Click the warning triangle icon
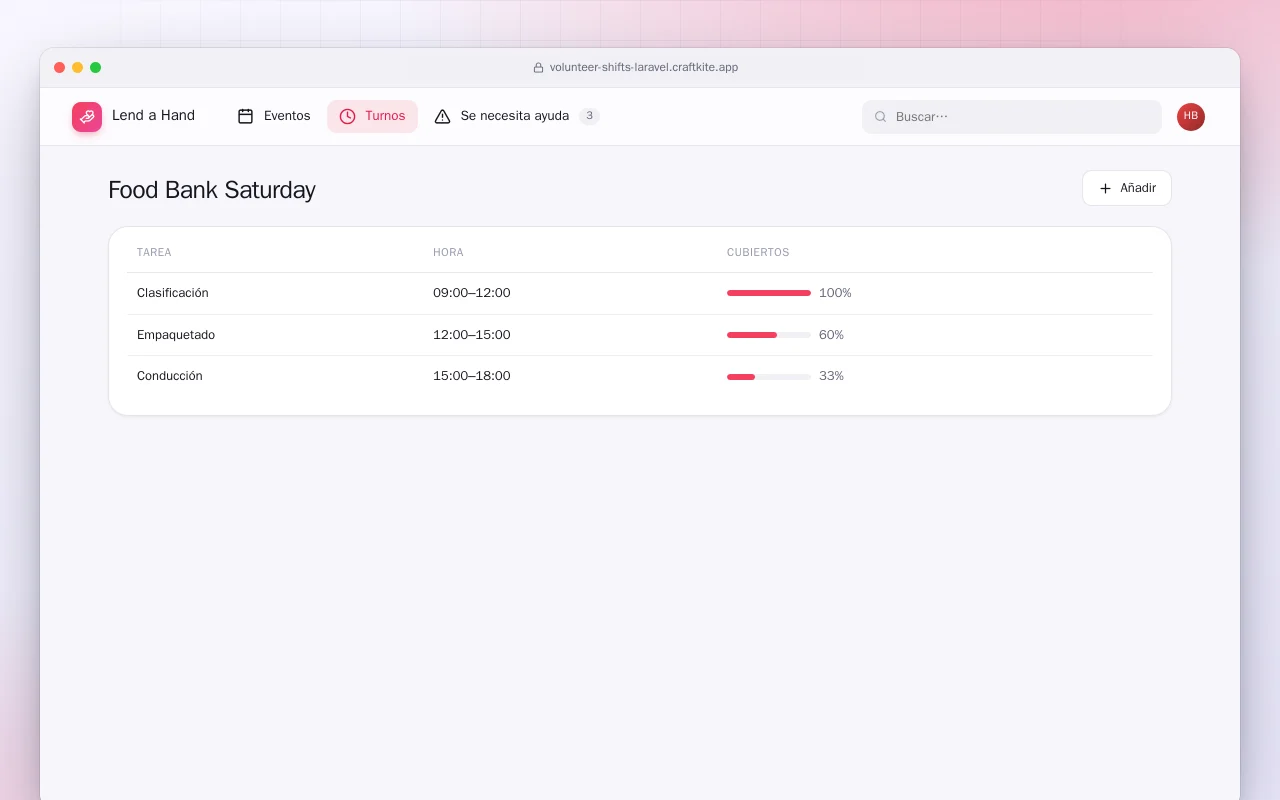The height and width of the screenshot is (800, 1280). coord(443,116)
